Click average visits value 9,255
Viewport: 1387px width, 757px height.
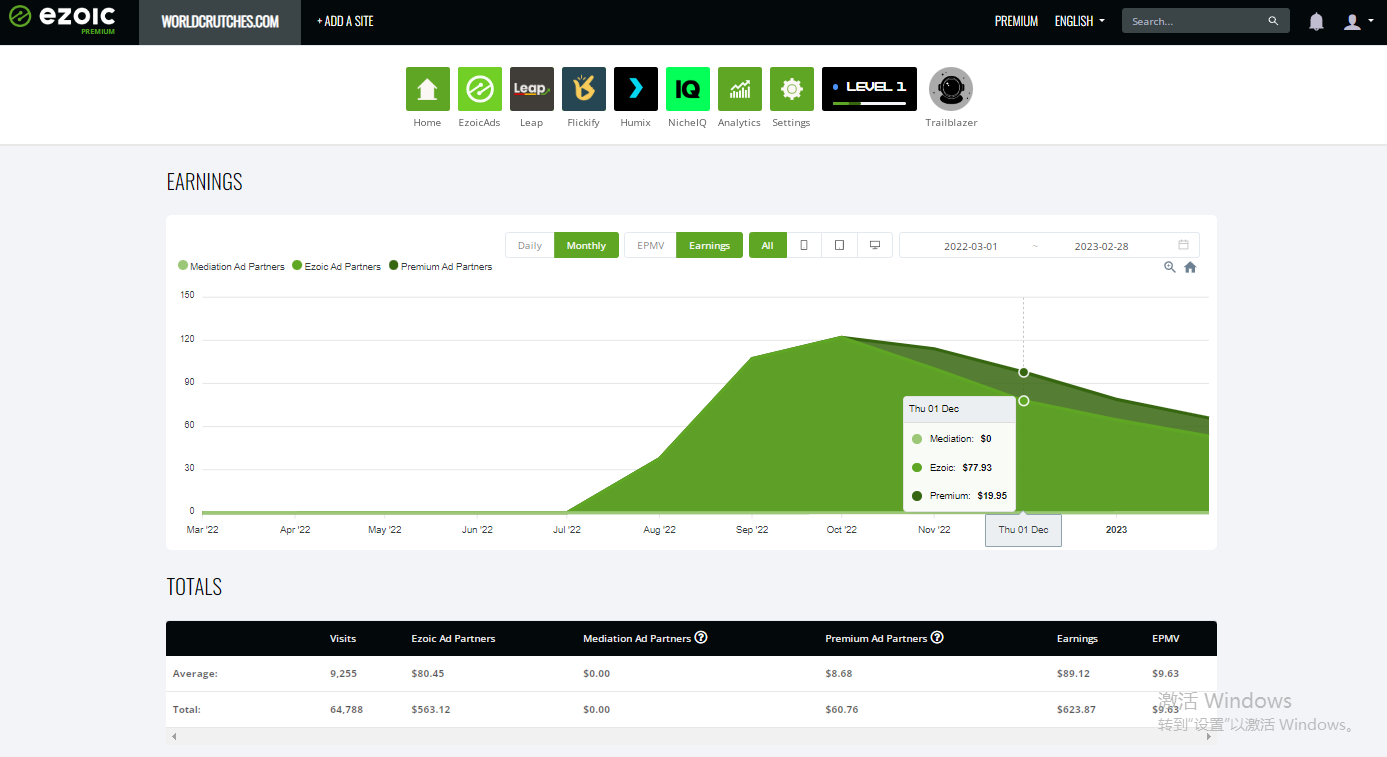pos(343,673)
